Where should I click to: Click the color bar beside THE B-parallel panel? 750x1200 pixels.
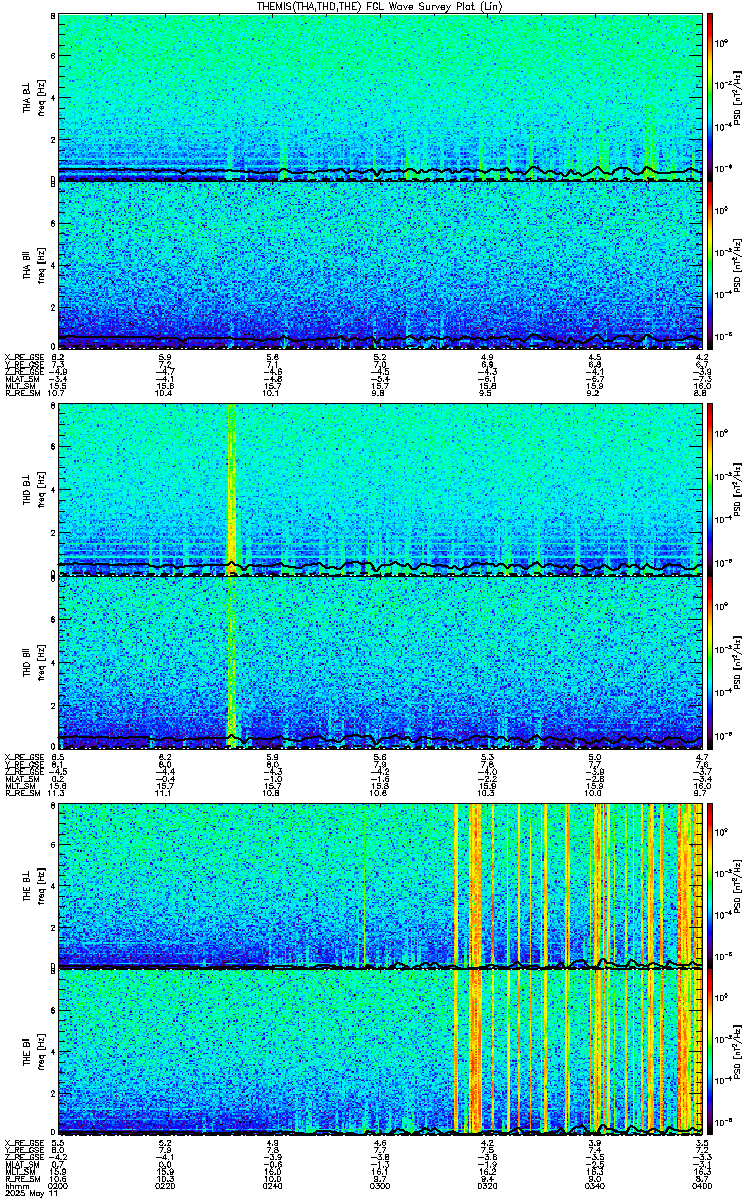711,1052
